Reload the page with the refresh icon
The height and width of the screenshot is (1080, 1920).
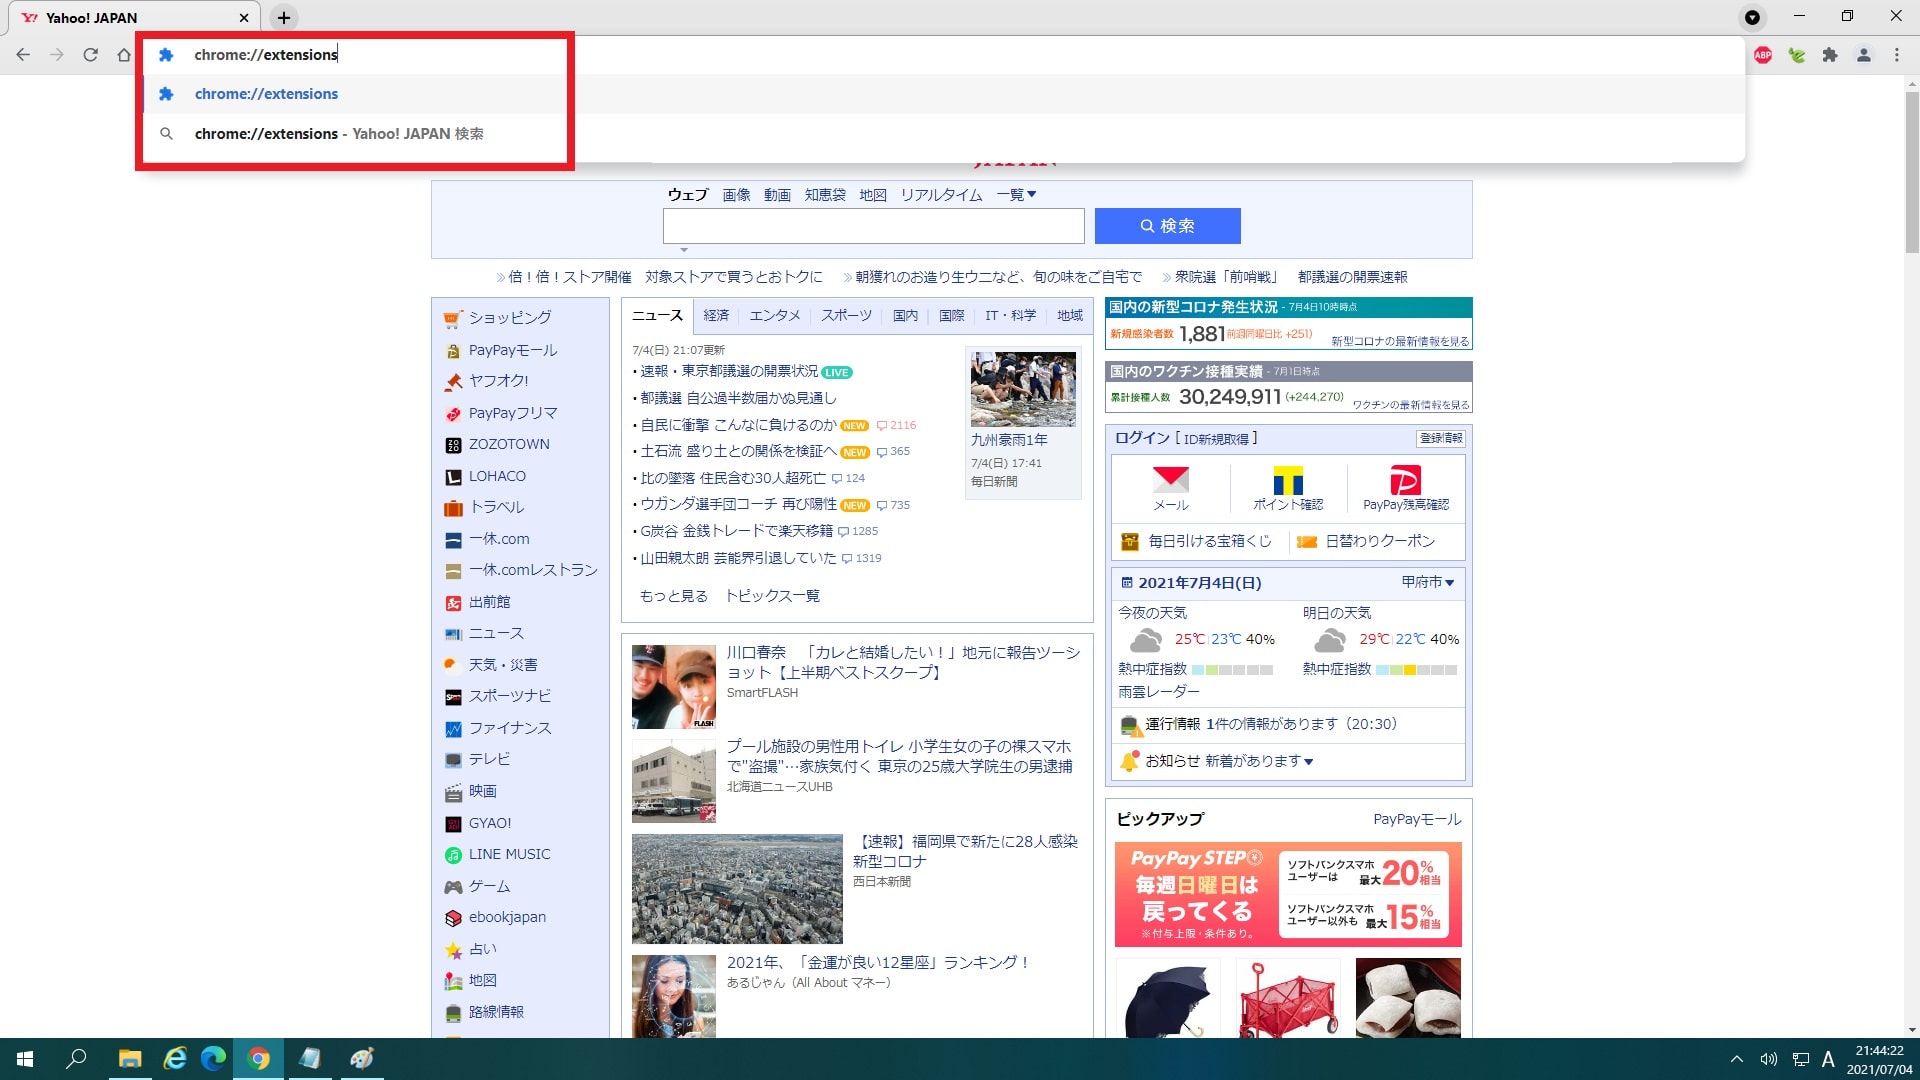91,55
